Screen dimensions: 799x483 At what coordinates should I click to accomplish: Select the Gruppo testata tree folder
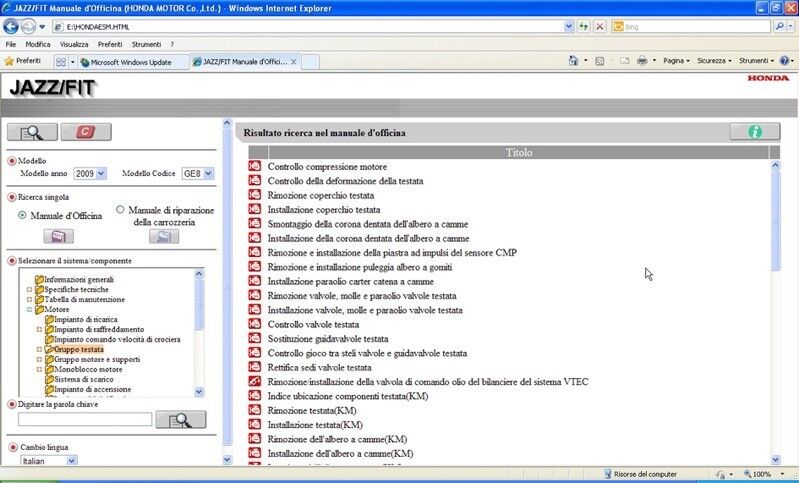point(78,349)
